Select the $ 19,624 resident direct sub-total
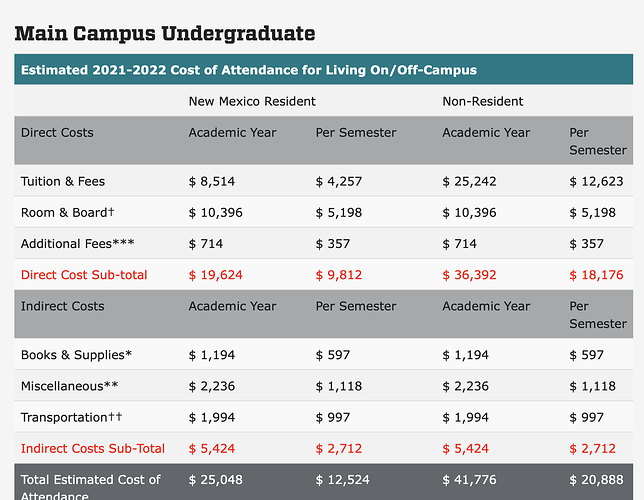Viewport: 644px width, 500px height. pyautogui.click(x=216, y=274)
